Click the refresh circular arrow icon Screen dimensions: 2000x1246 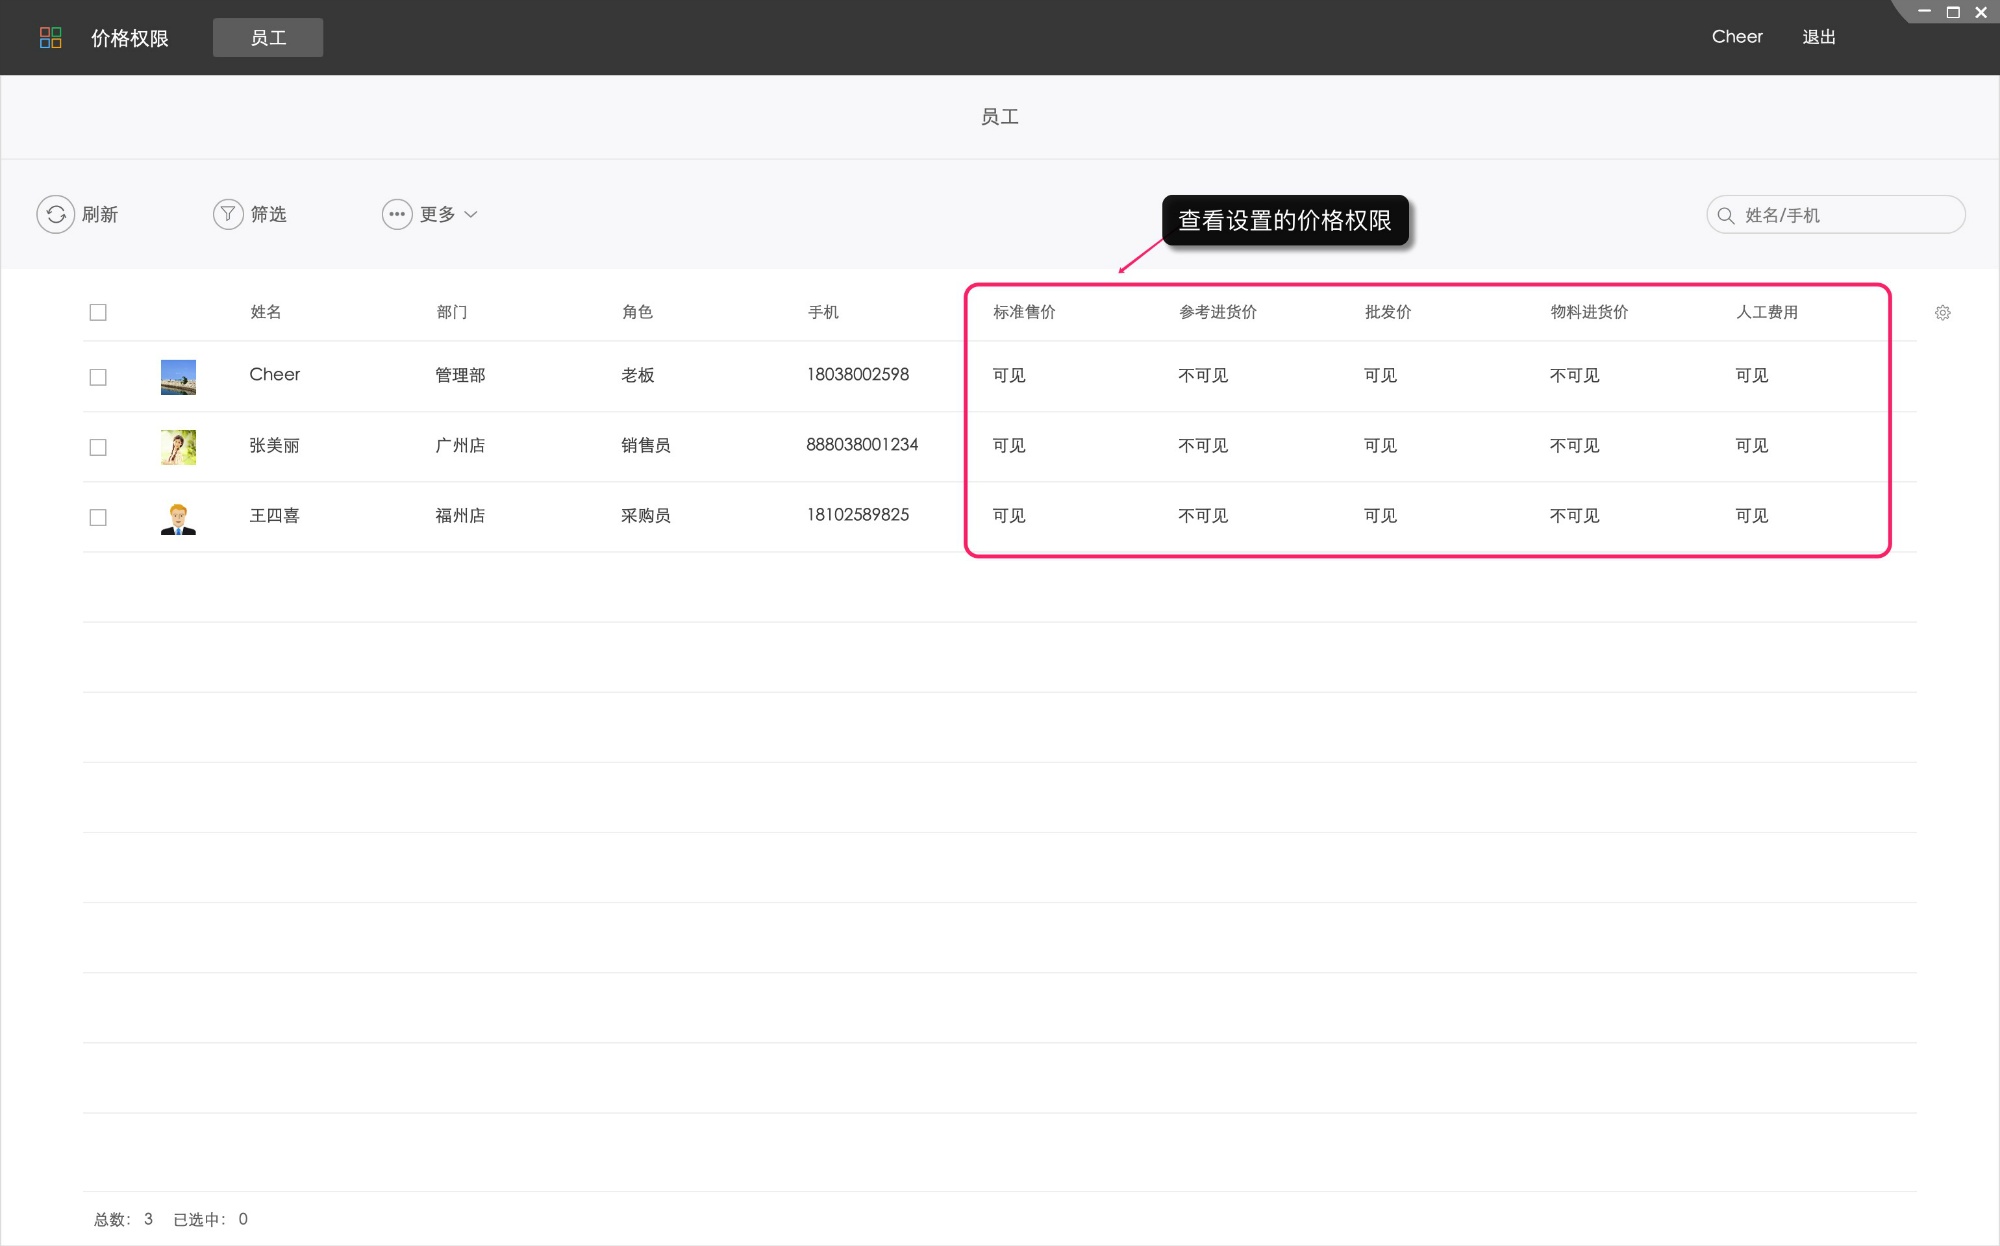pyautogui.click(x=56, y=214)
